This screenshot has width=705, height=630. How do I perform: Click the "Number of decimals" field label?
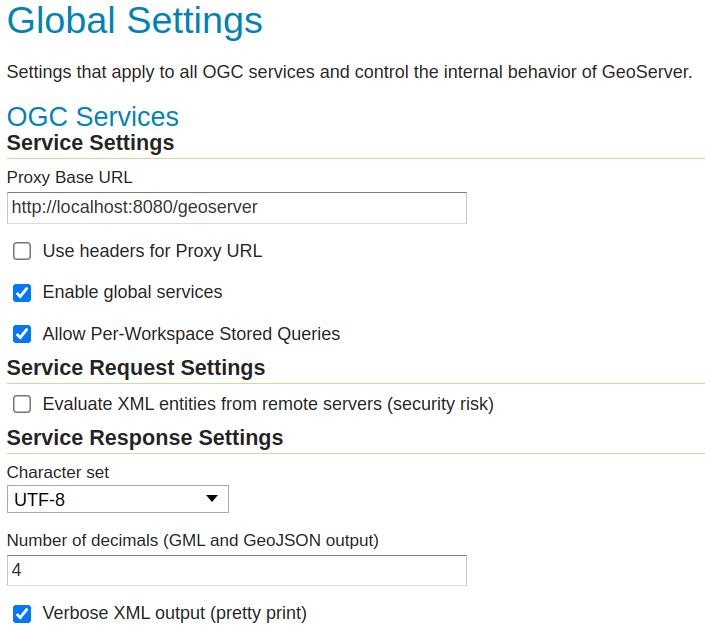(193, 541)
